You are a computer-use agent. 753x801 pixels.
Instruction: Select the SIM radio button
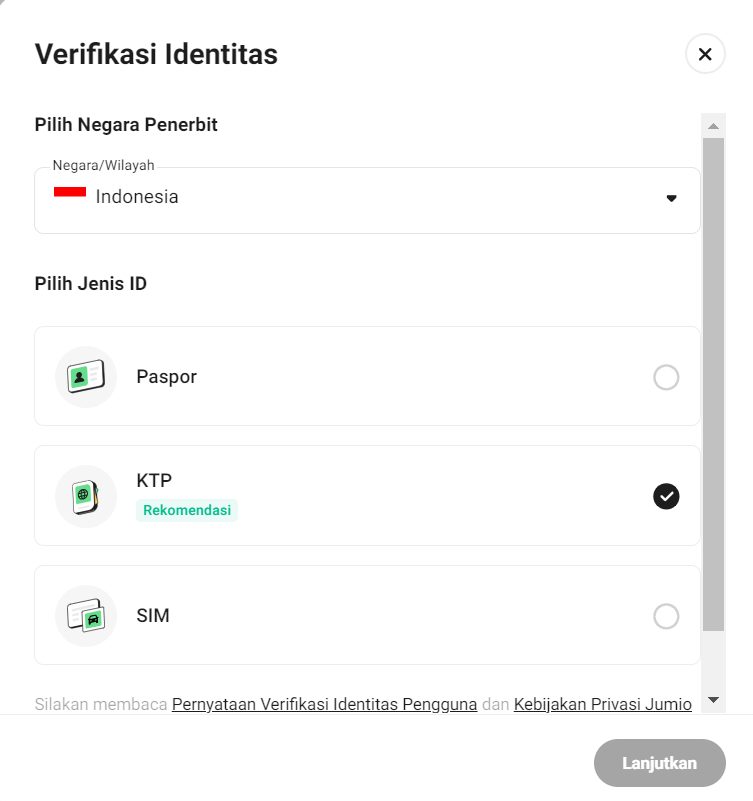(666, 616)
